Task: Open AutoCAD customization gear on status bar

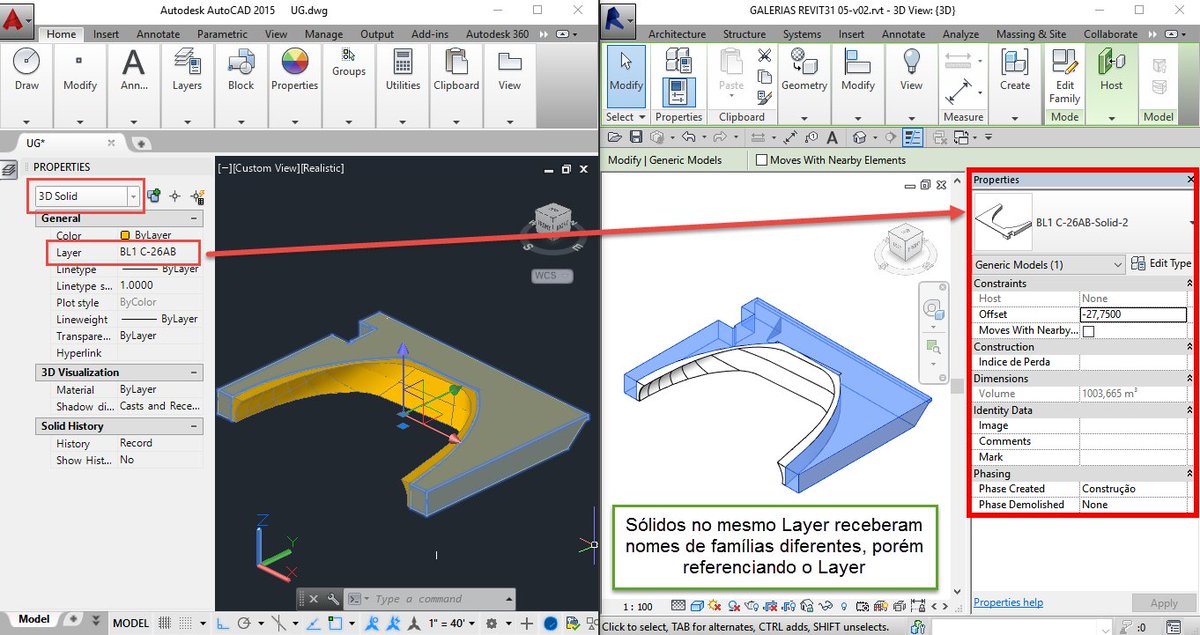Action: pyautogui.click(x=493, y=621)
